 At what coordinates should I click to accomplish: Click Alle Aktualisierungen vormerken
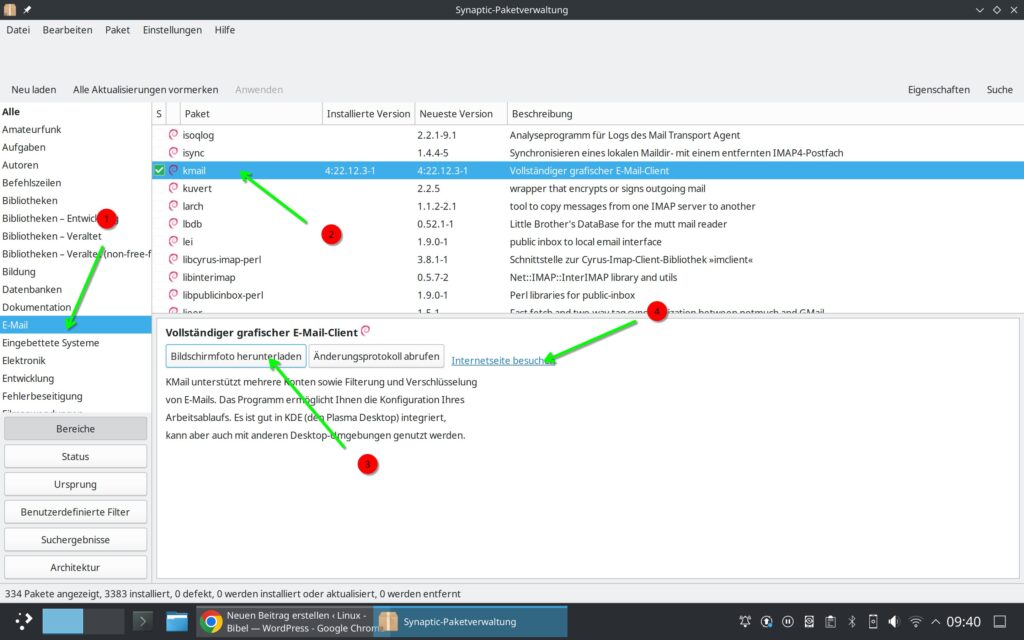tap(146, 89)
